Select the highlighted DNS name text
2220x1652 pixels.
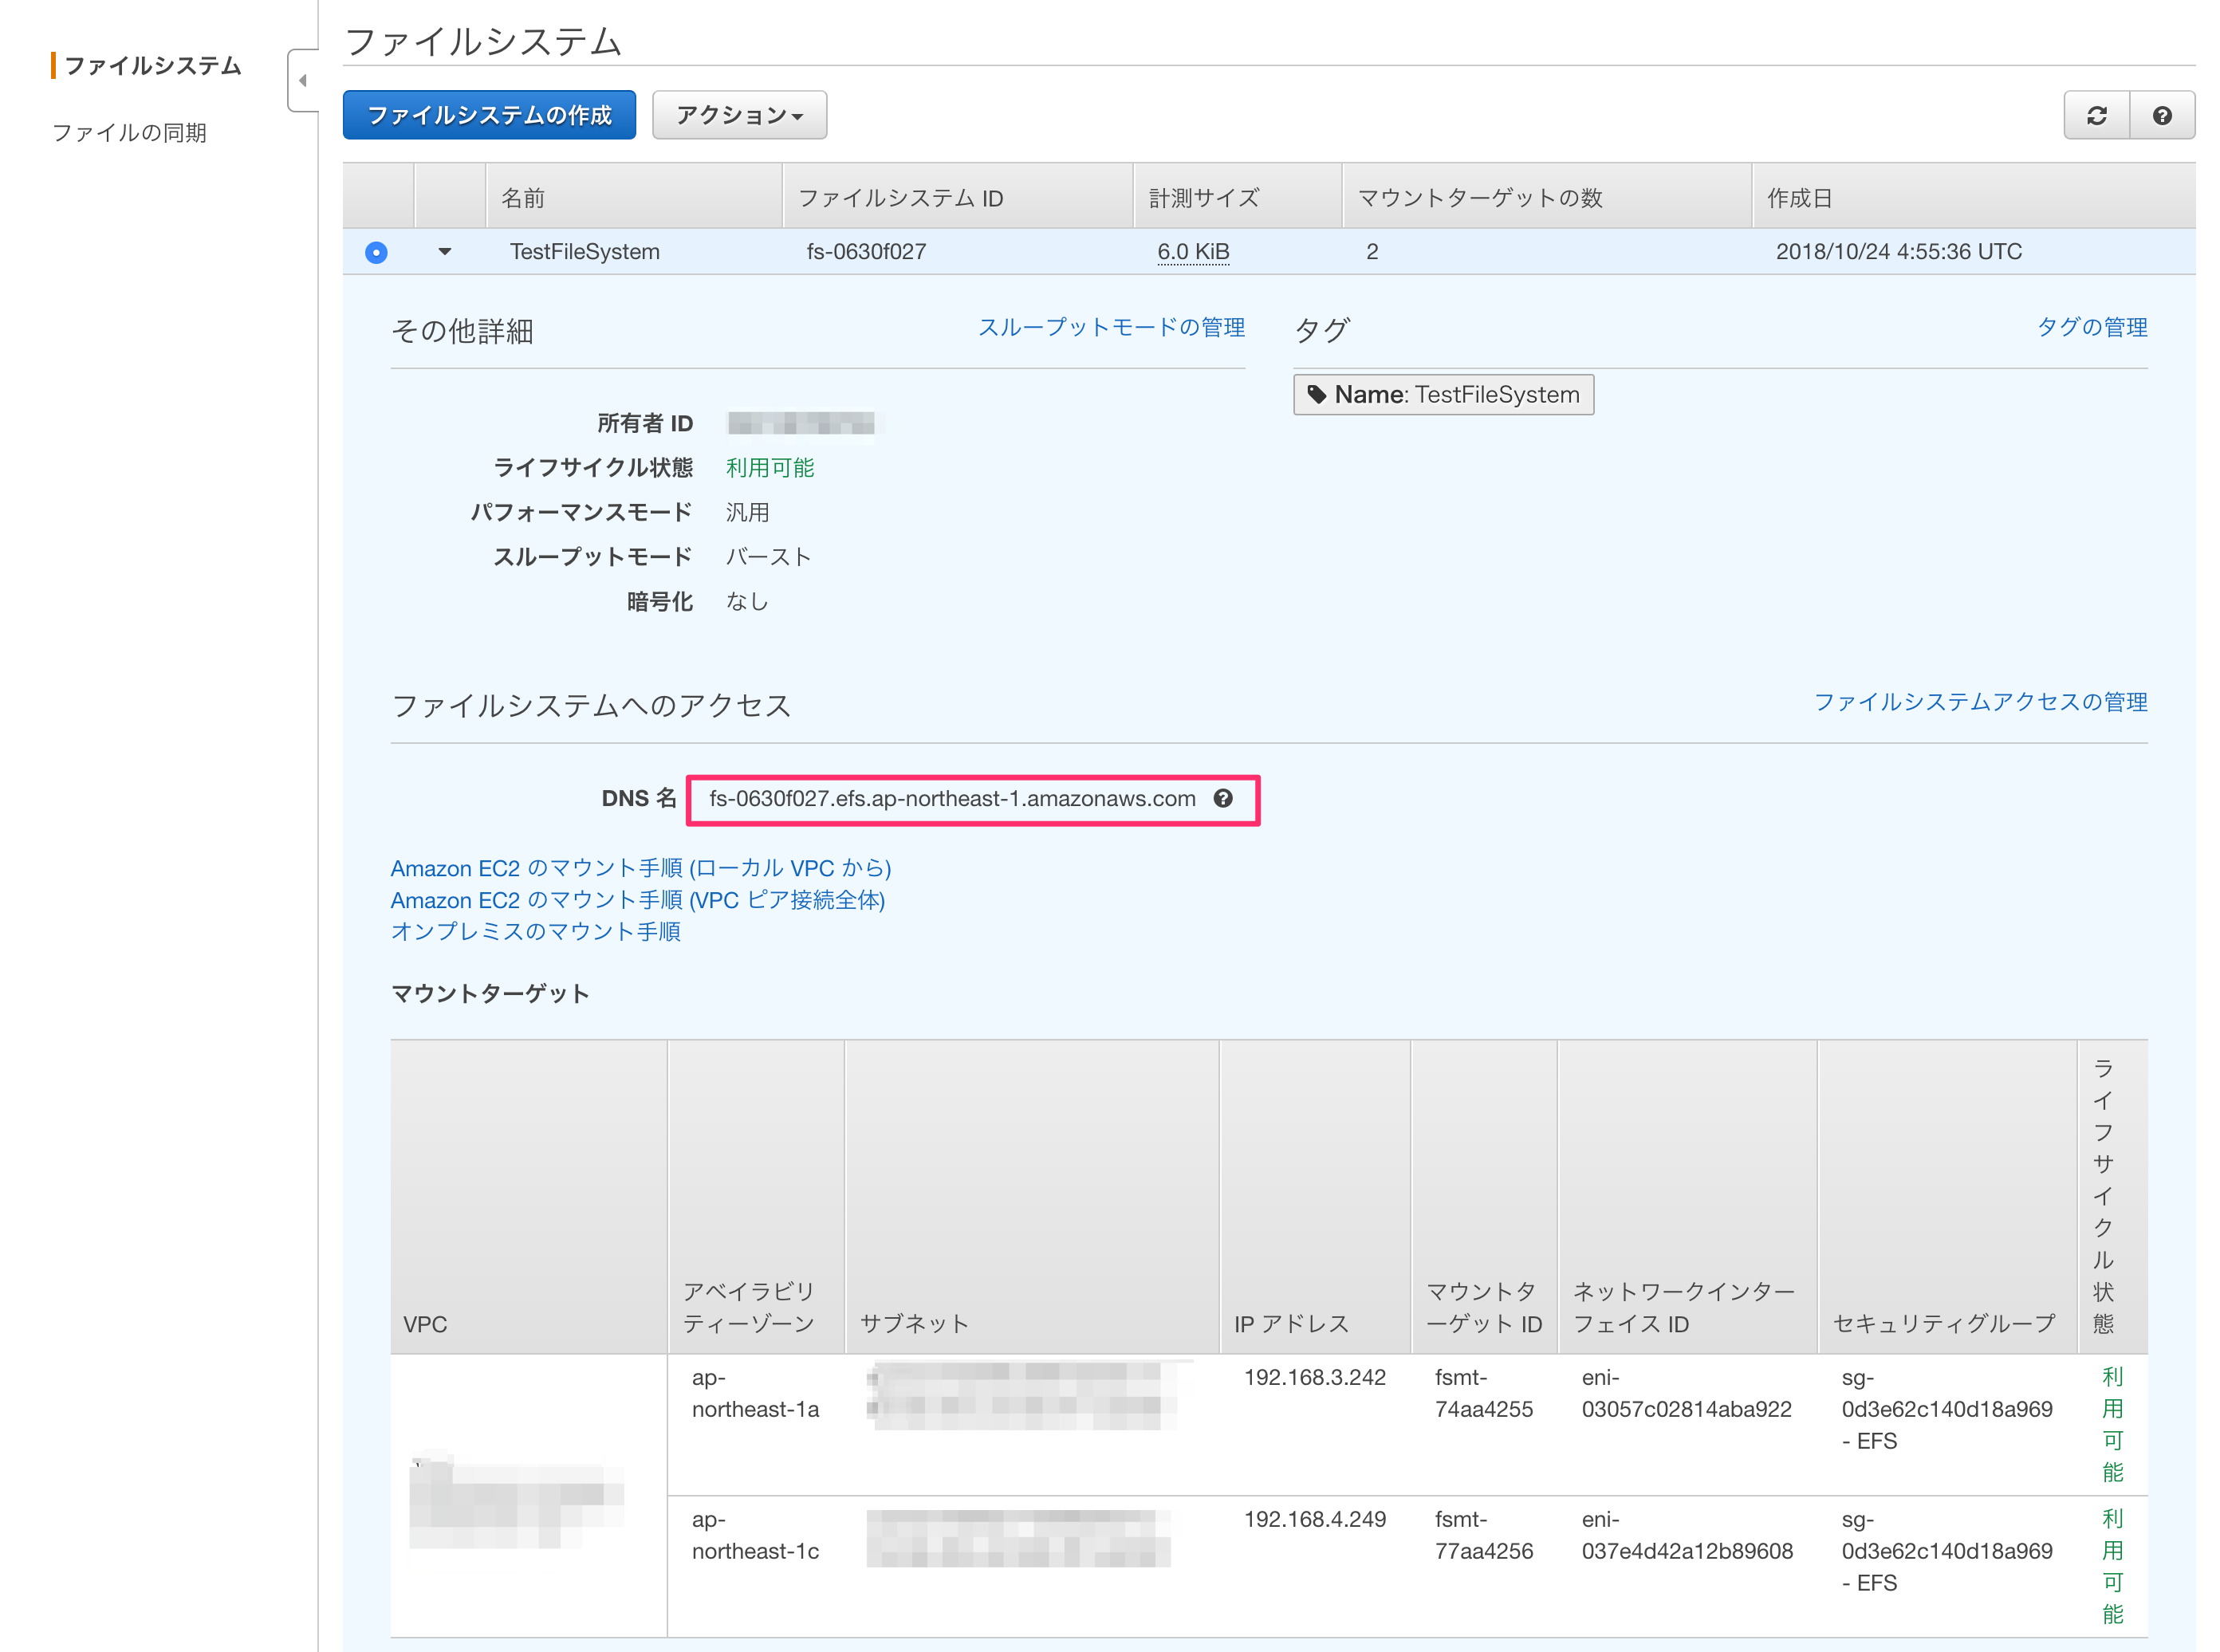[x=951, y=798]
